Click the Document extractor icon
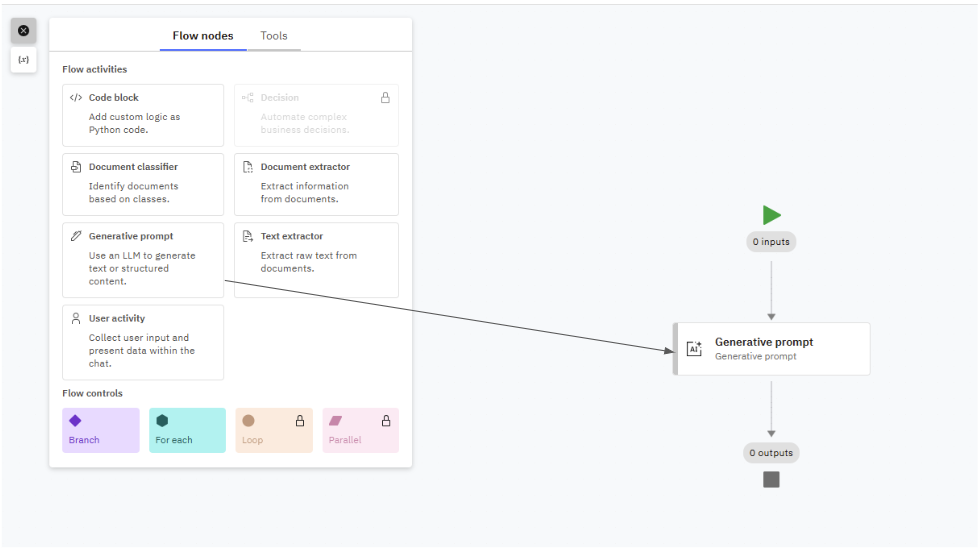979x549 pixels. click(x=248, y=167)
